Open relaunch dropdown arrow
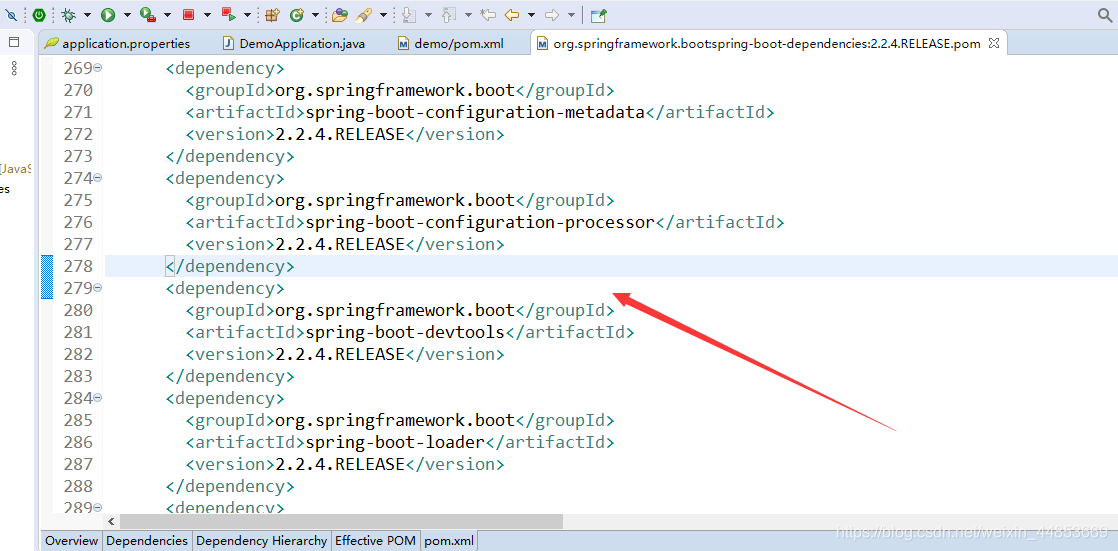This screenshot has height=551, width=1118. pyautogui.click(x=247, y=14)
